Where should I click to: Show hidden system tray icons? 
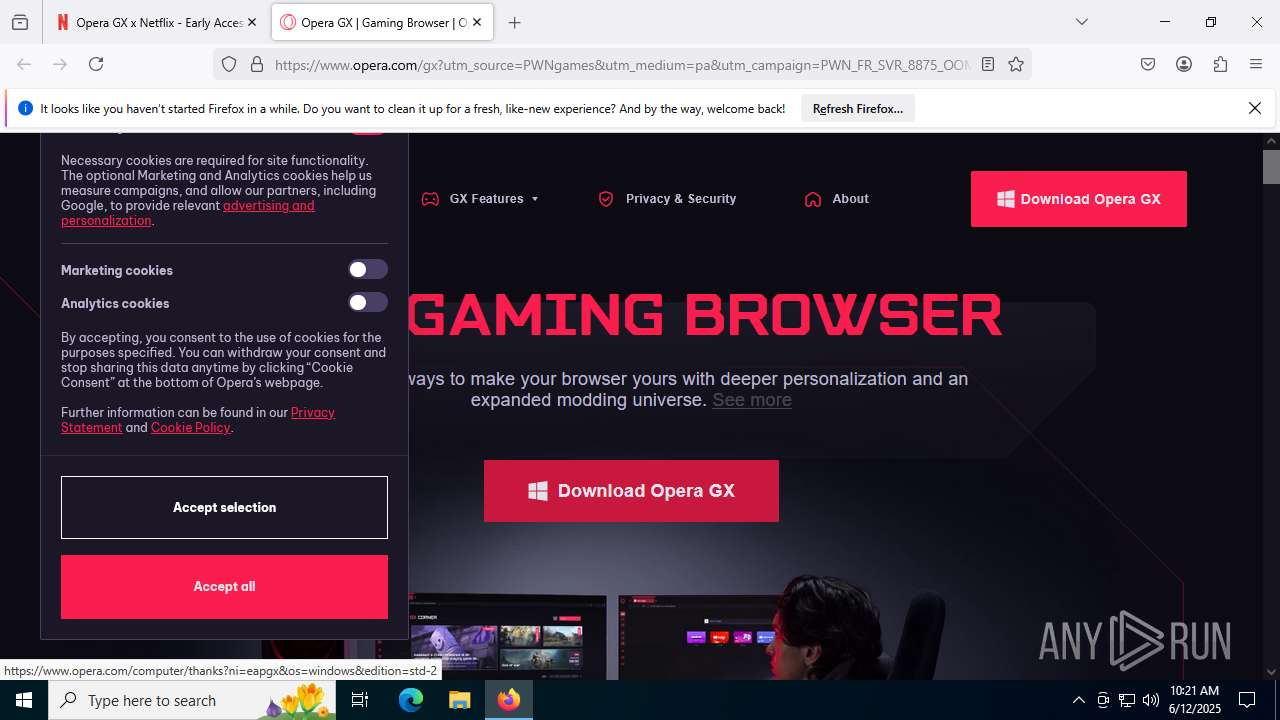coord(1078,700)
